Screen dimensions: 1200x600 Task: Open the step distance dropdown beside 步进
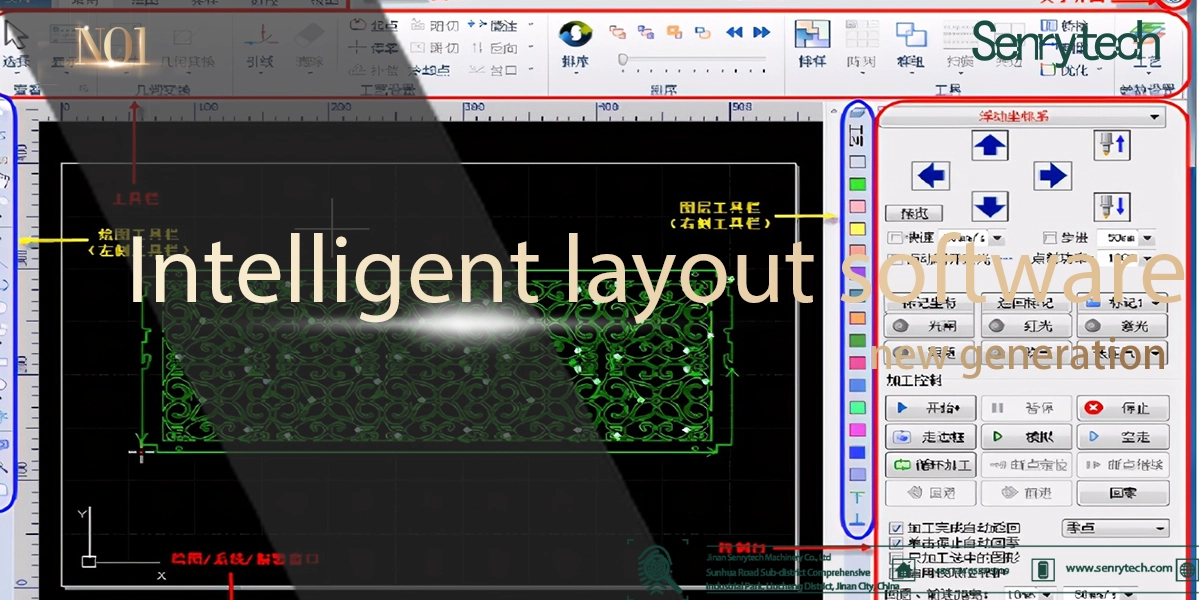1147,239
